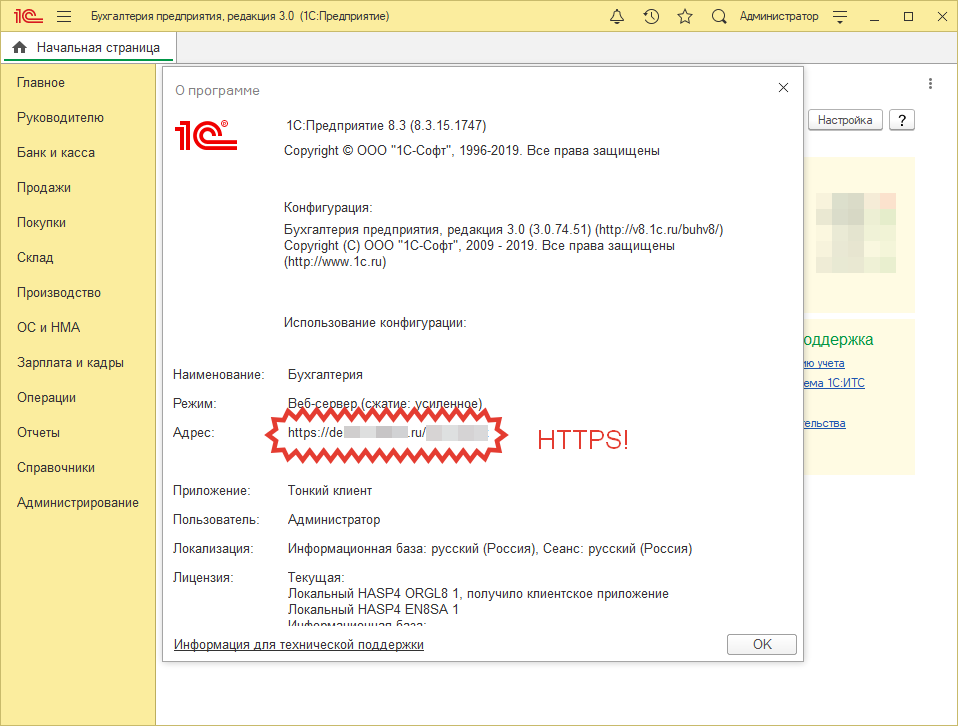
Task: Click the search magnifier icon
Action: click(x=719, y=17)
